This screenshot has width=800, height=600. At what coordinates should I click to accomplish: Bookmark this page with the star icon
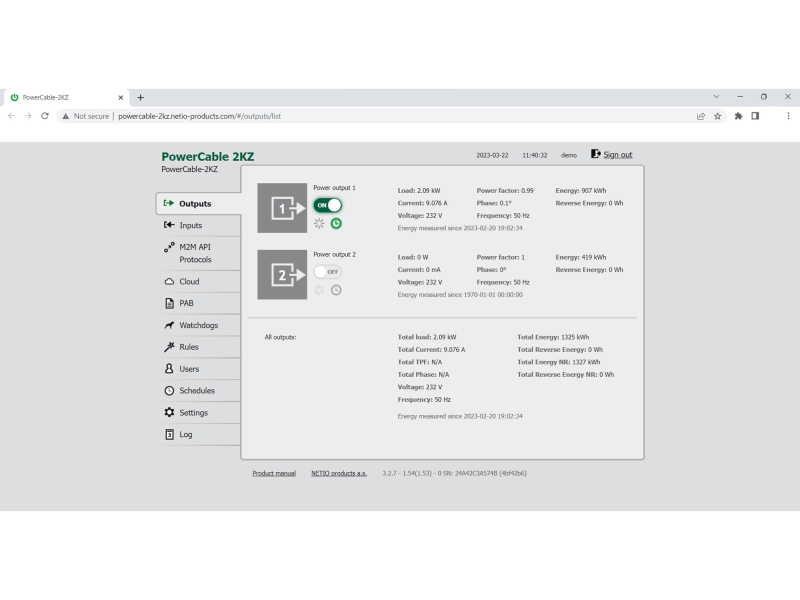point(718,116)
